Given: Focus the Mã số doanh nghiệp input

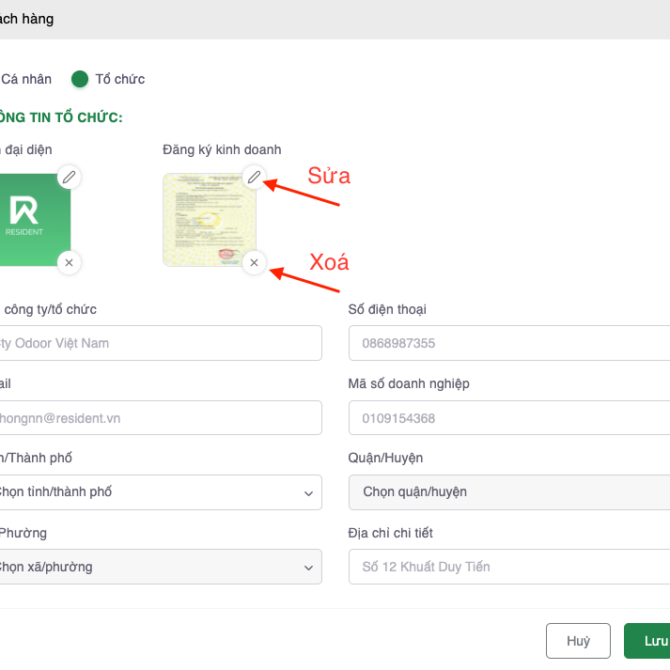Looking at the screenshot, I should 508,418.
